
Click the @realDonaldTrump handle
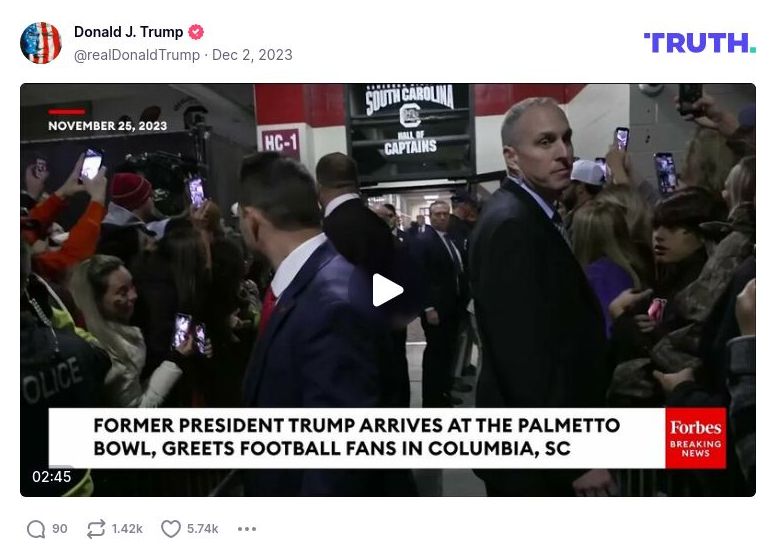click(x=137, y=55)
